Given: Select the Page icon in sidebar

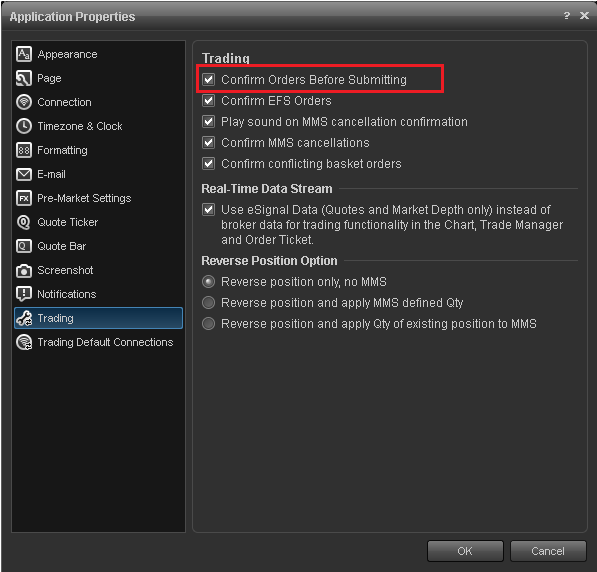Looking at the screenshot, I should click(x=24, y=78).
